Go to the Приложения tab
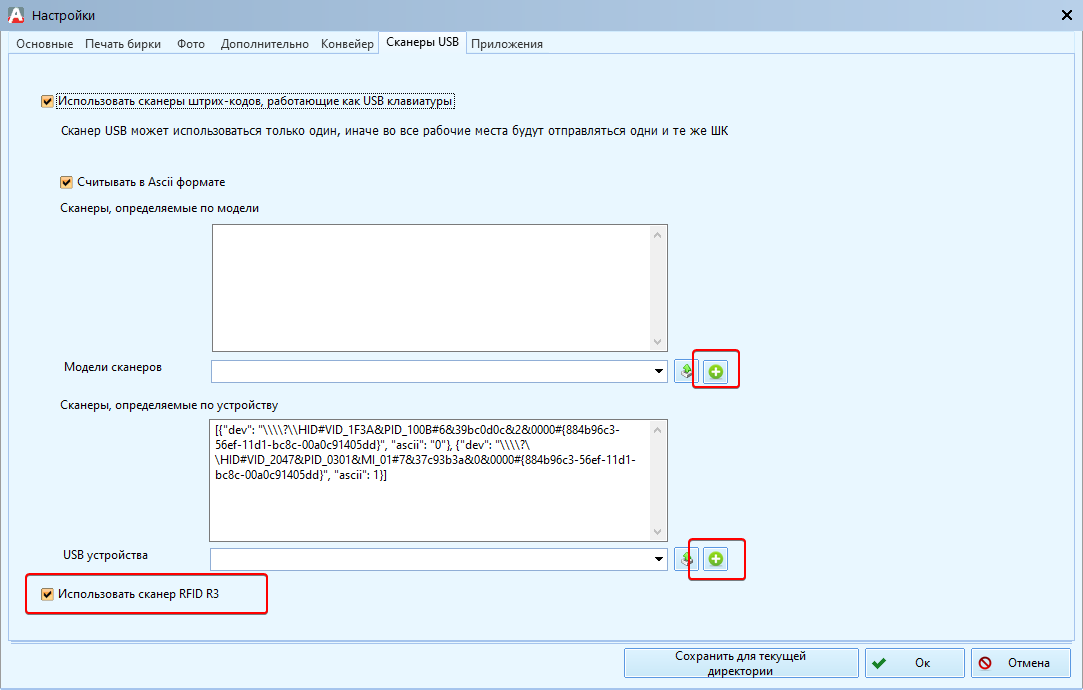This screenshot has height=690, width=1083. (507, 44)
